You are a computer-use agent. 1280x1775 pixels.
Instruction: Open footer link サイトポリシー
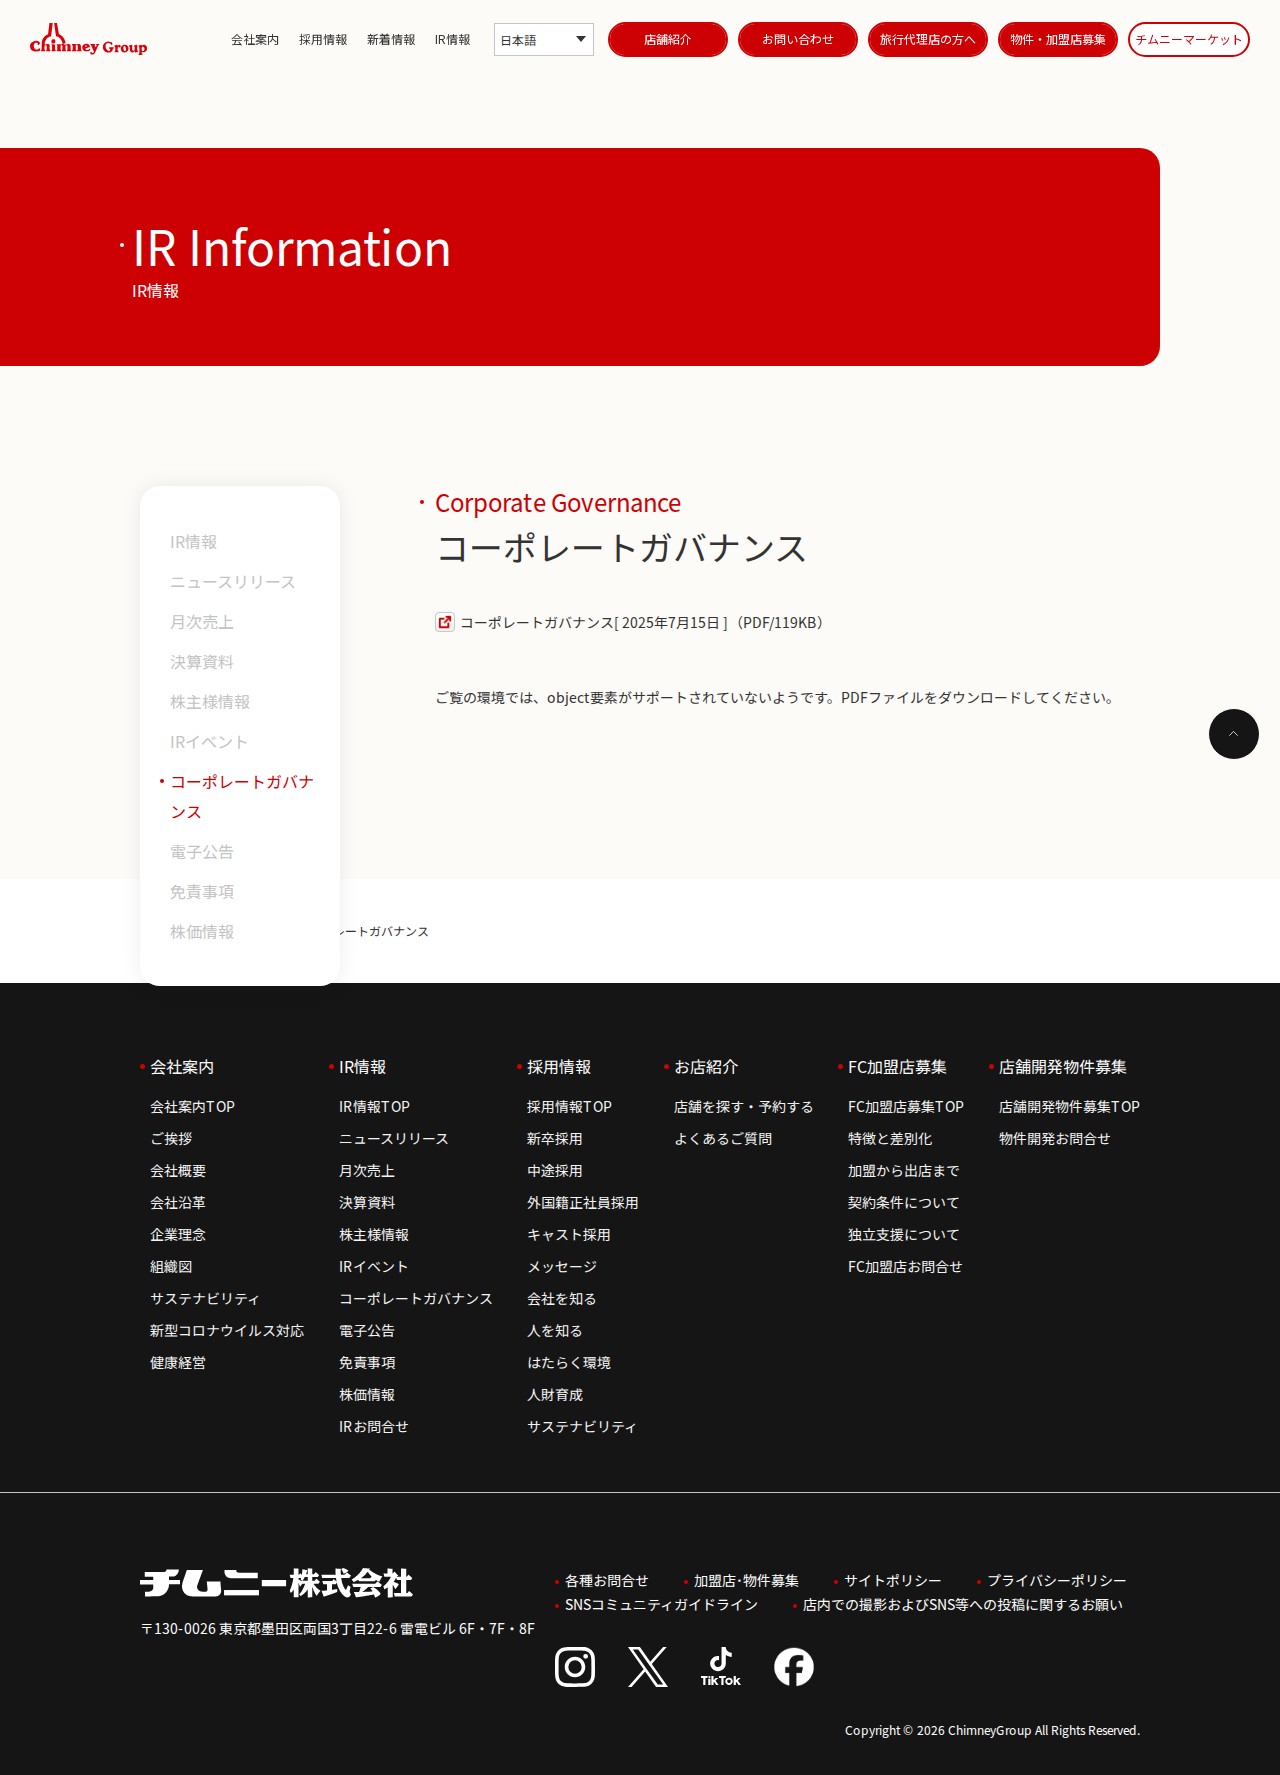pos(893,1581)
